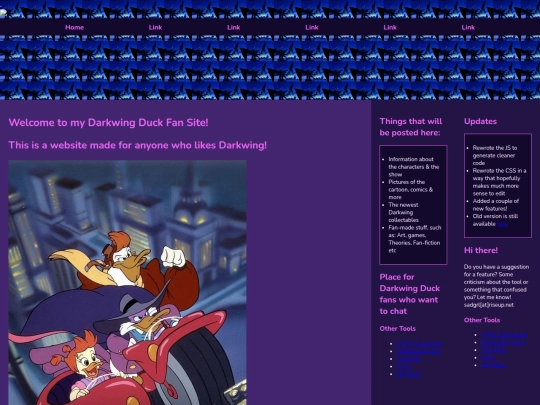Open HTML Cheatsheet link under Hi there! section

tap(503, 335)
